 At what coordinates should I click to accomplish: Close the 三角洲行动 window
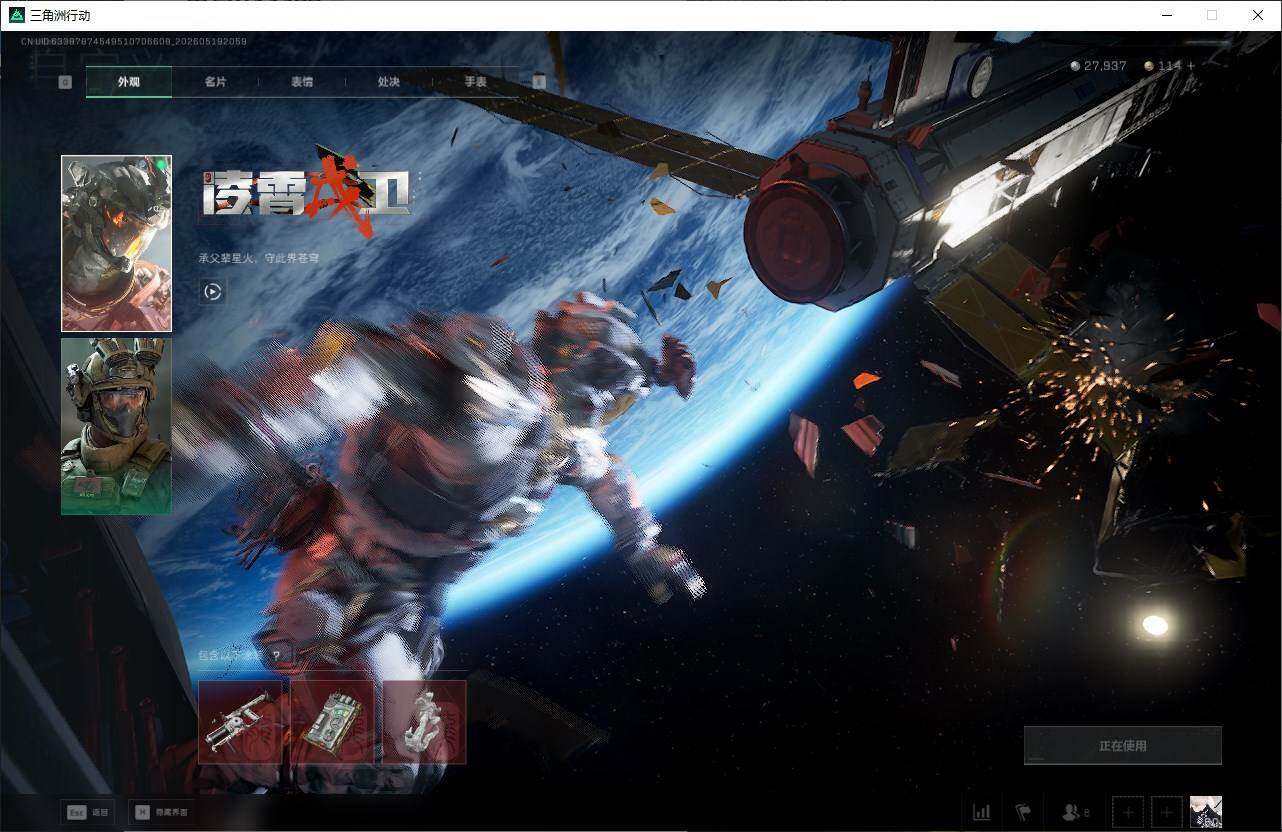click(1258, 15)
